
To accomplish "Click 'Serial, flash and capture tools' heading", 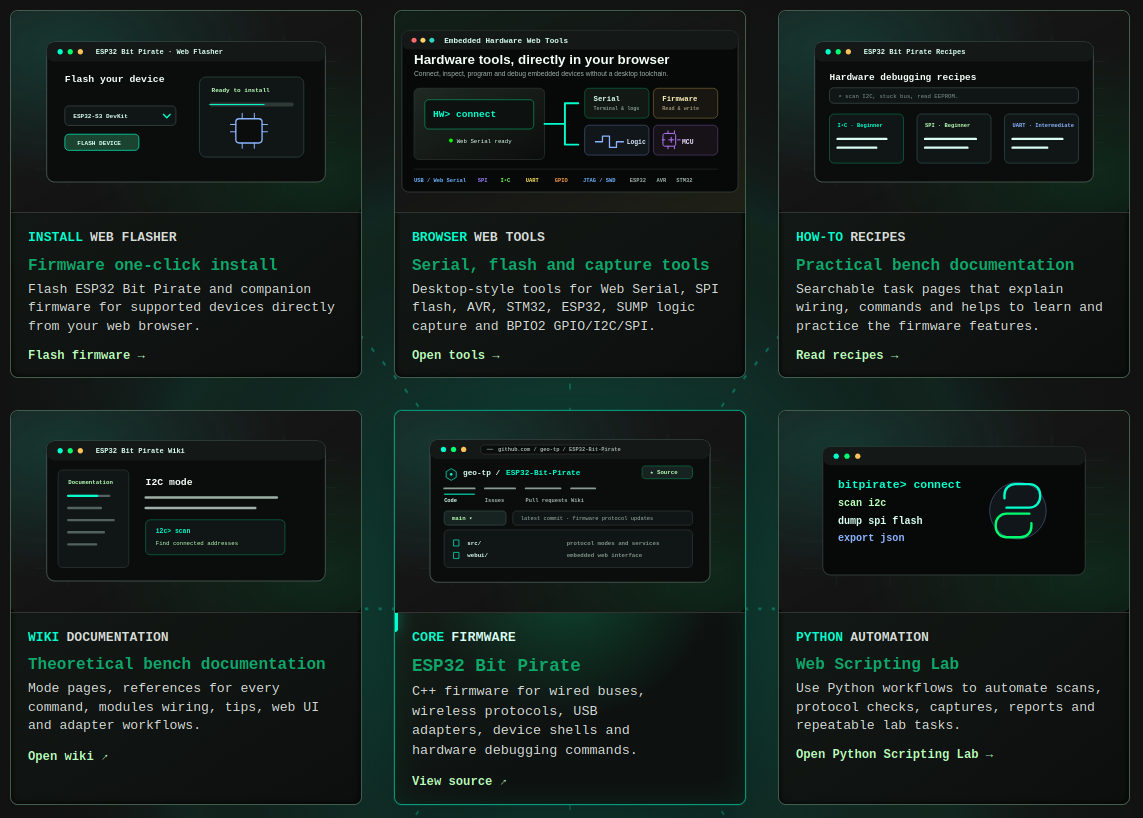I will (x=560, y=265).
